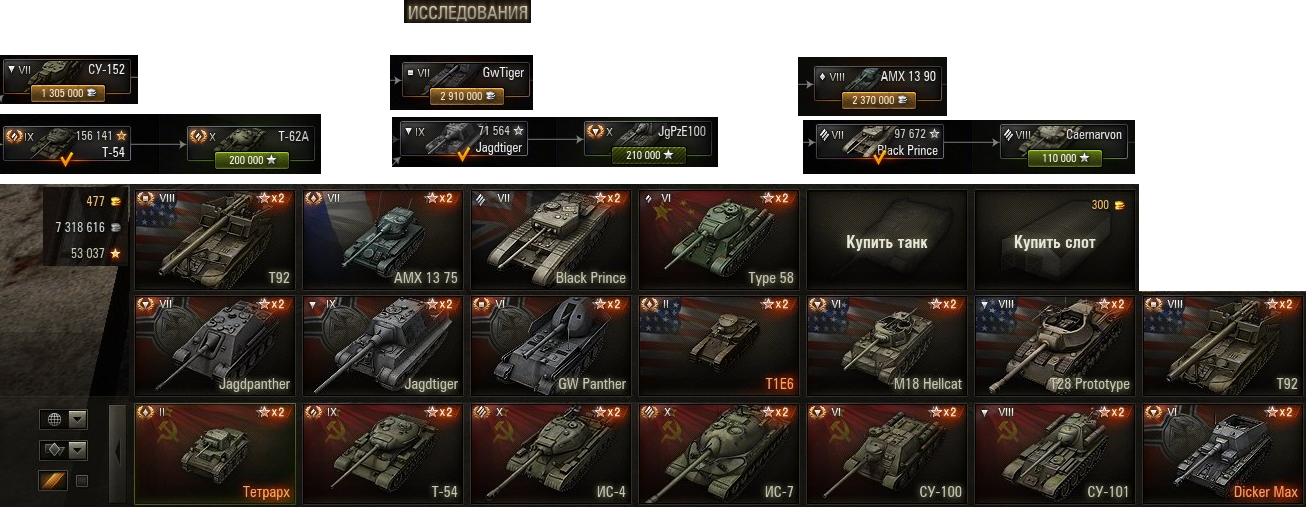
Task: Select the M18 Hellcat tank icon
Action: tap(887, 345)
